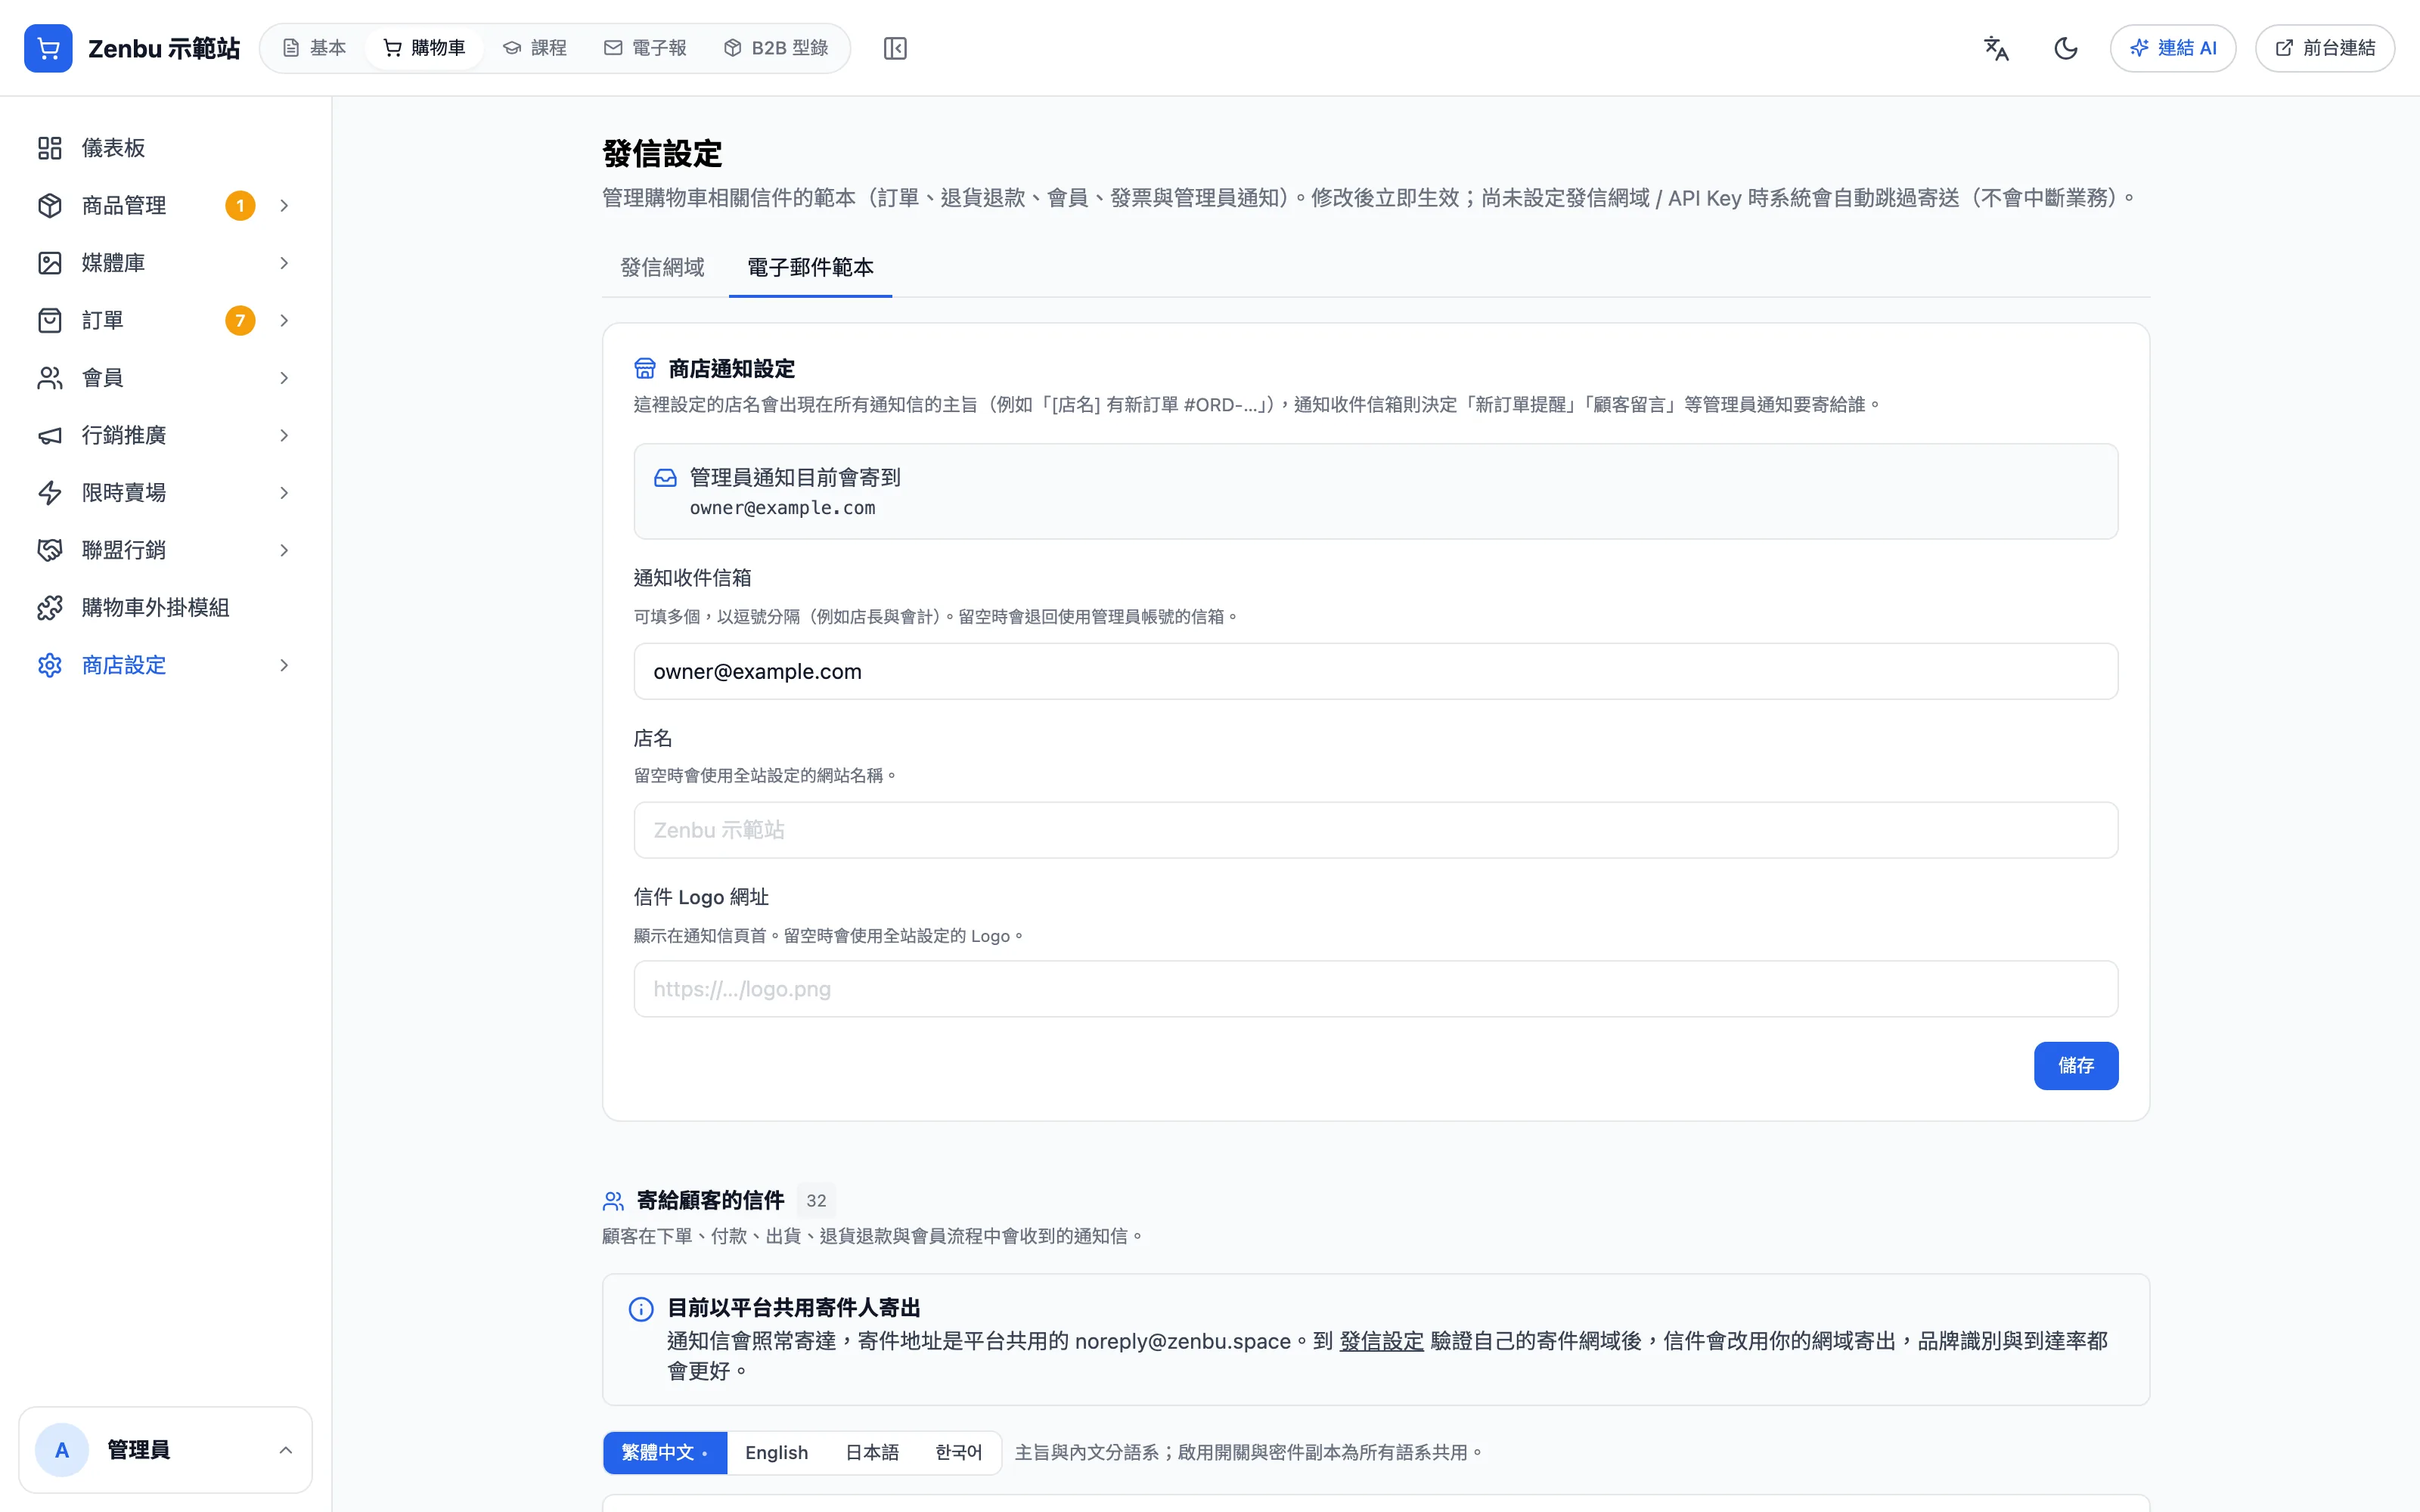Click the inbox icon beside 管理員通知目前會寄到
The image size is (2420, 1512).
pyautogui.click(x=665, y=478)
